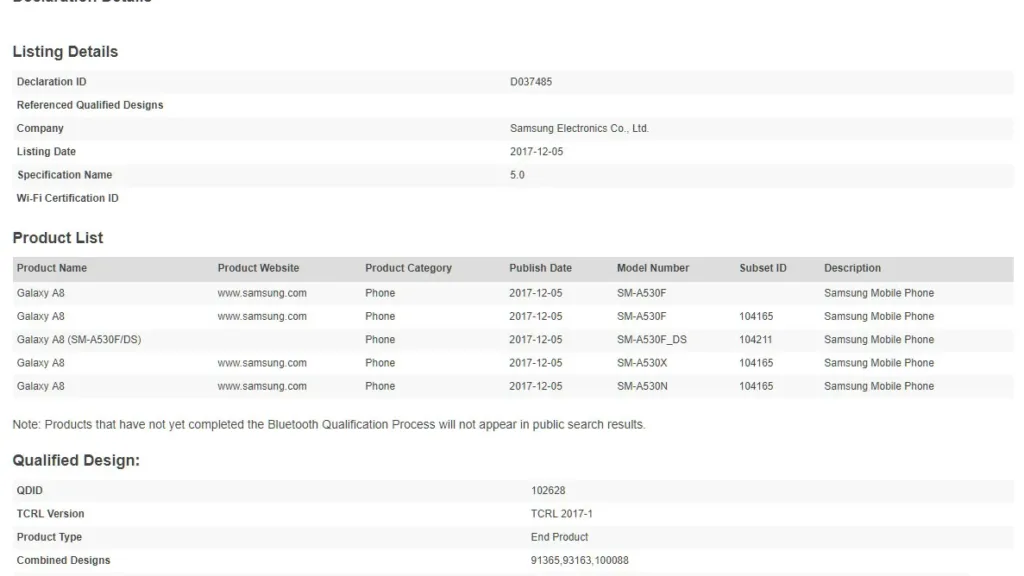
Task: Click TCRL Version value TCRL 2017-1
Action: pos(562,514)
